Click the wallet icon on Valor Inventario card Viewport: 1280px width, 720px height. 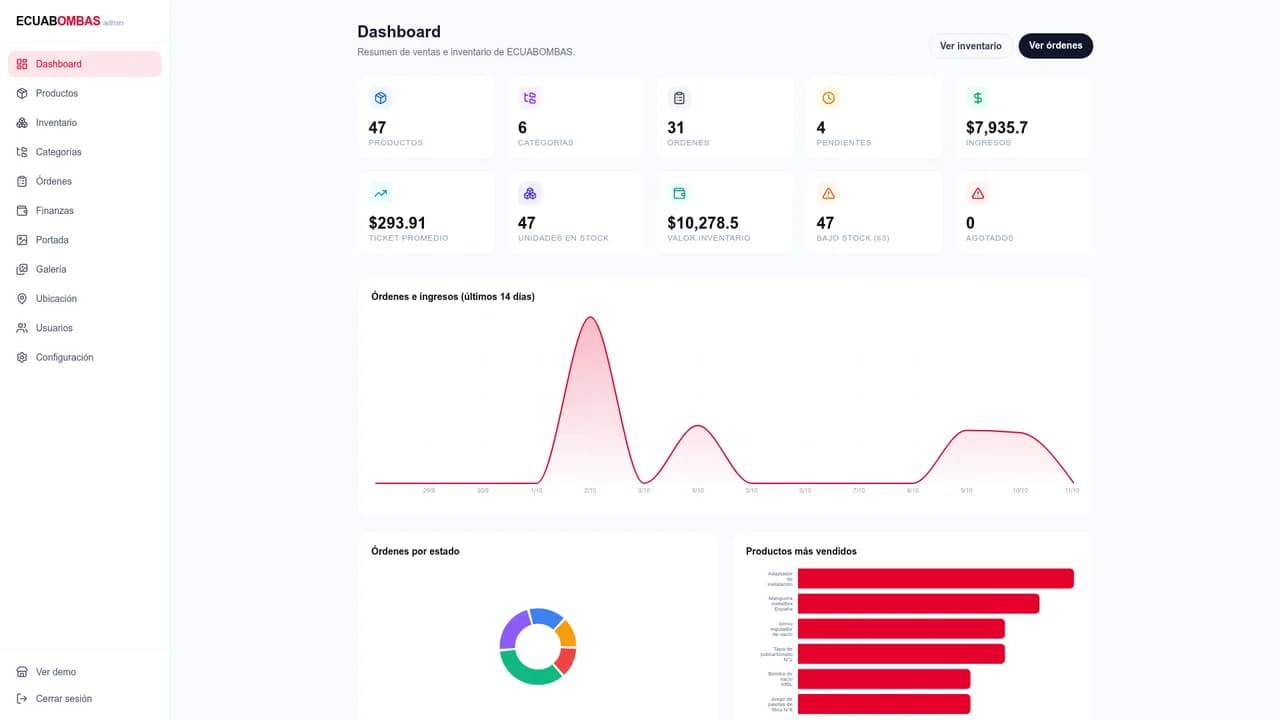679,194
